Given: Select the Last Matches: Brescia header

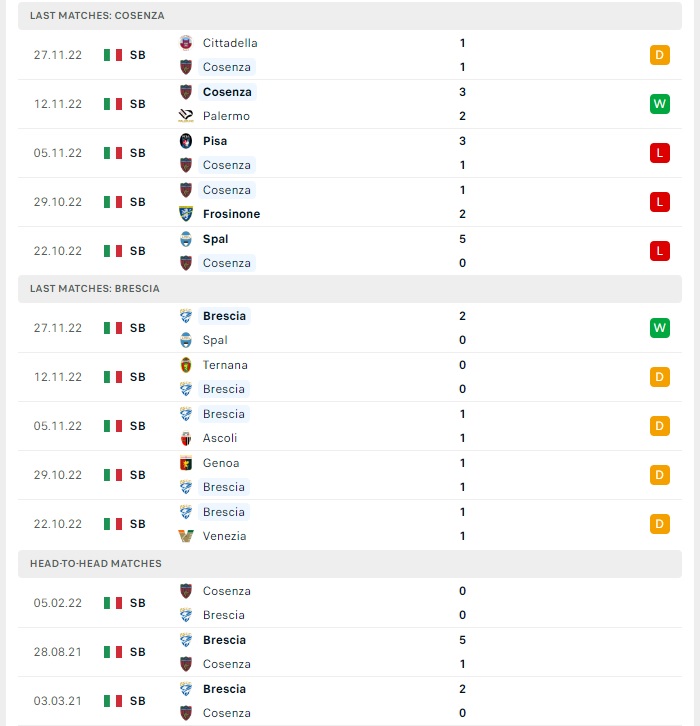Looking at the screenshot, I should [350, 289].
